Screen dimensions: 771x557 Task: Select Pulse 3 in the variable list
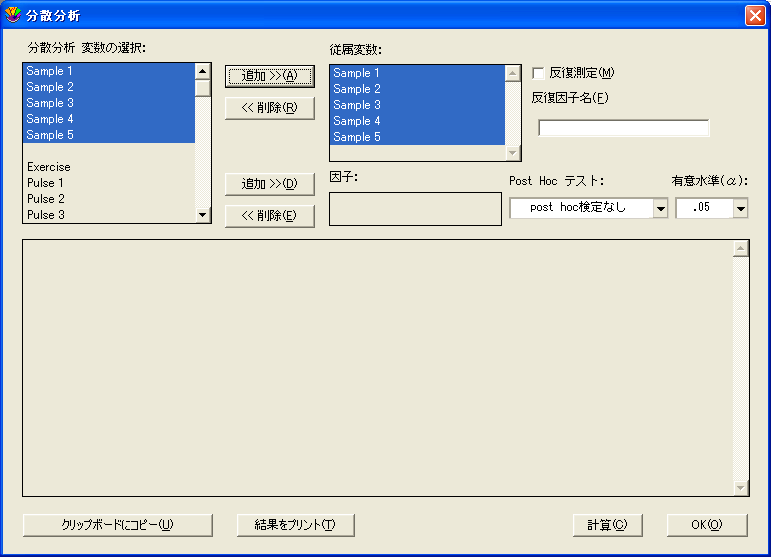109,215
